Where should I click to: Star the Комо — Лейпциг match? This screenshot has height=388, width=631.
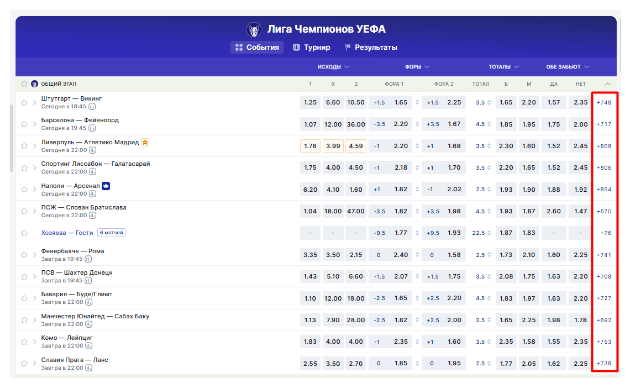tap(24, 342)
